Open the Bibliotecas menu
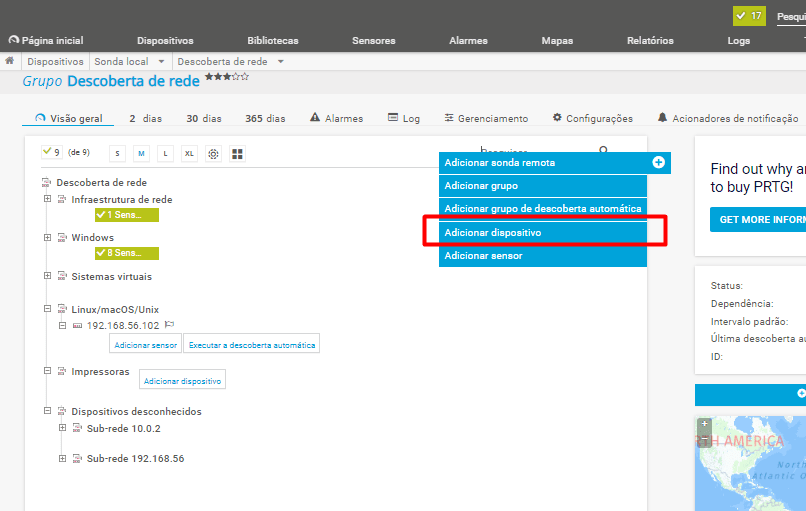The width and height of the screenshot is (806, 511). click(x=272, y=41)
